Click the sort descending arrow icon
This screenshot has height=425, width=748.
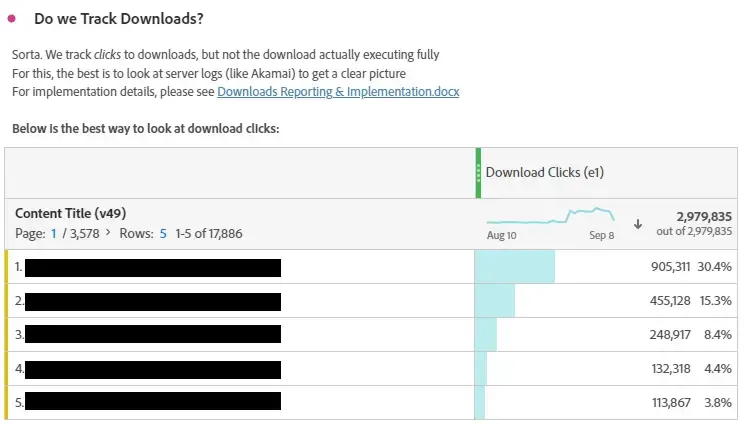(638, 224)
